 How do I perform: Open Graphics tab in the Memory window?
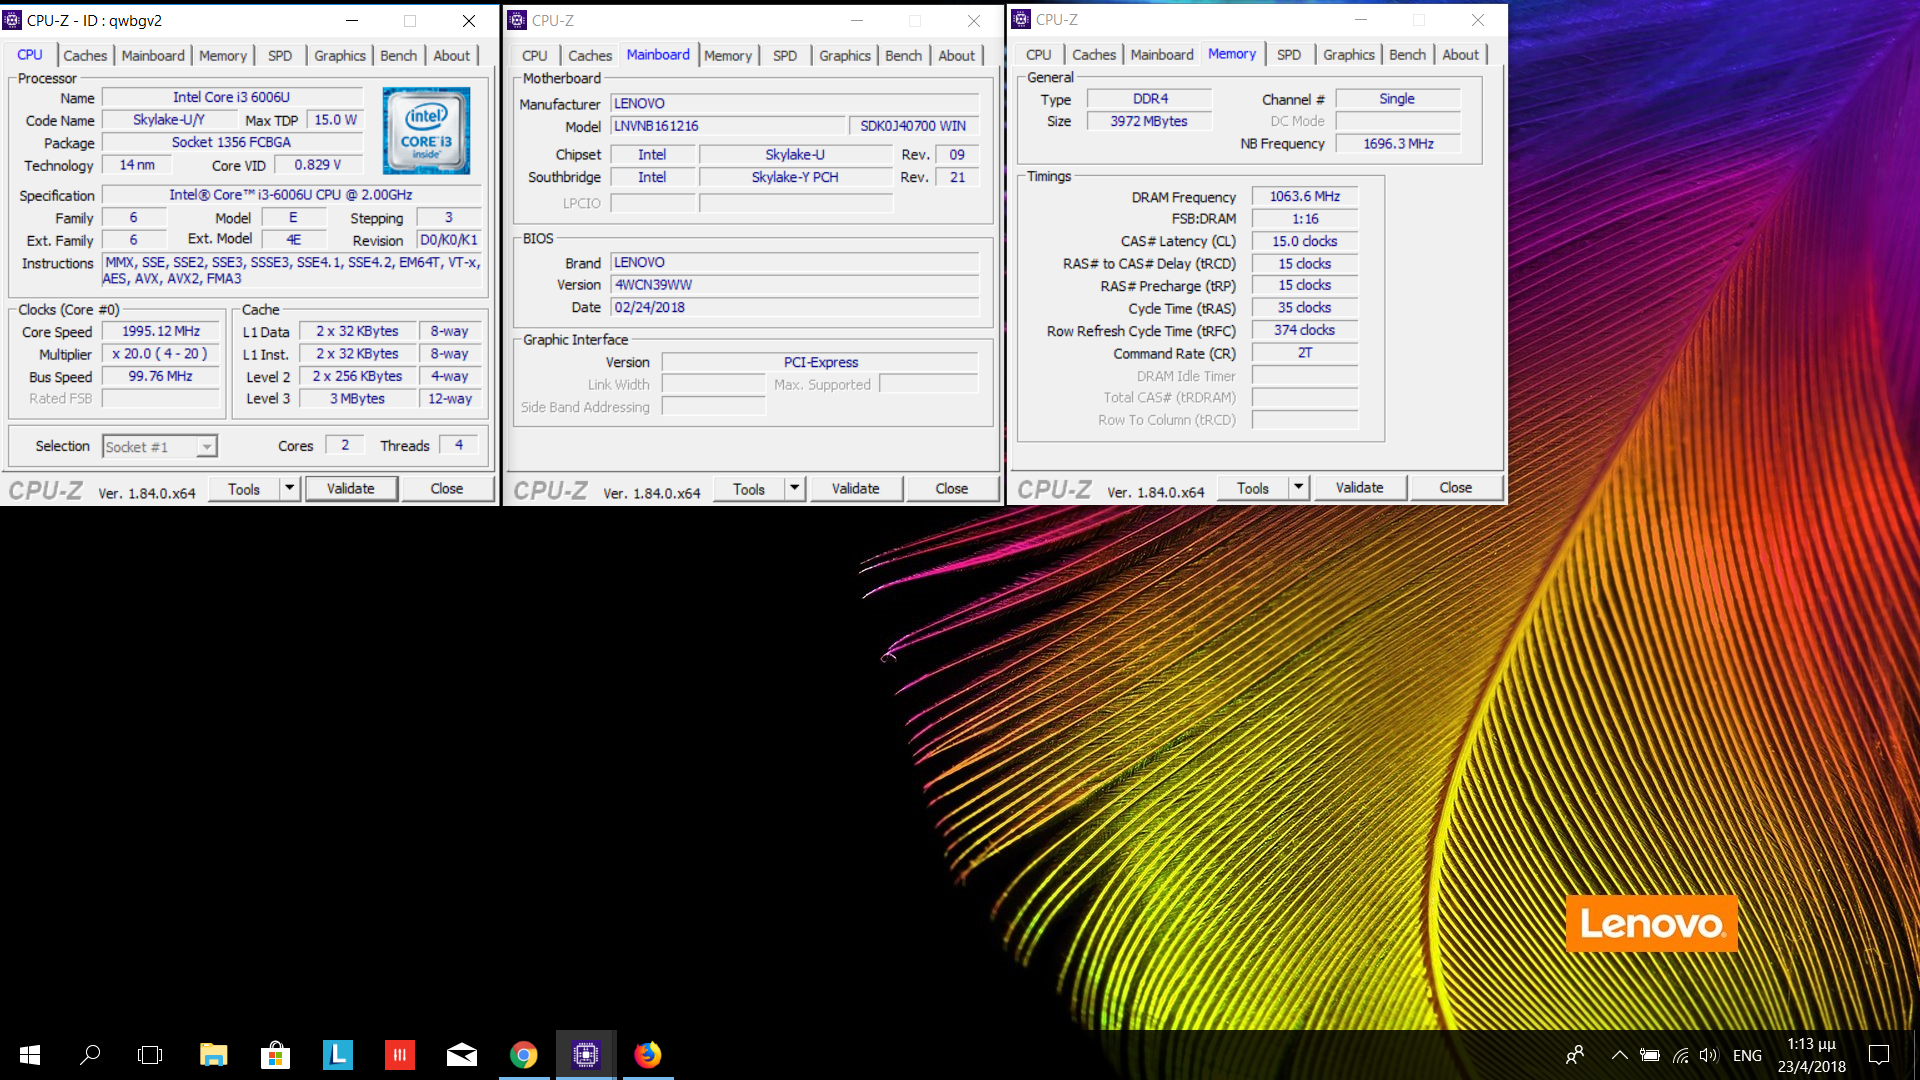1349,54
